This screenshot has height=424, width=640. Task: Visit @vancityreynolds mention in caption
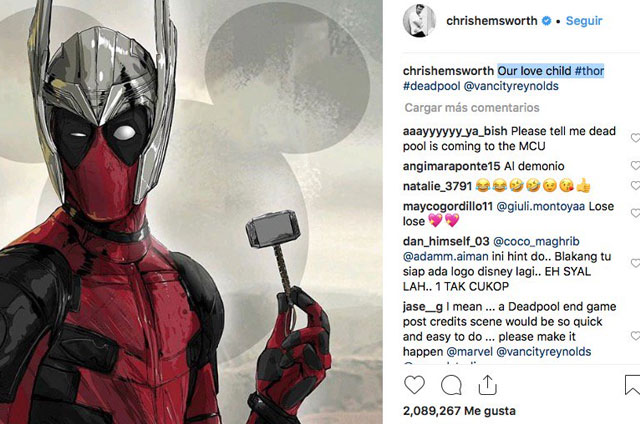(511, 86)
